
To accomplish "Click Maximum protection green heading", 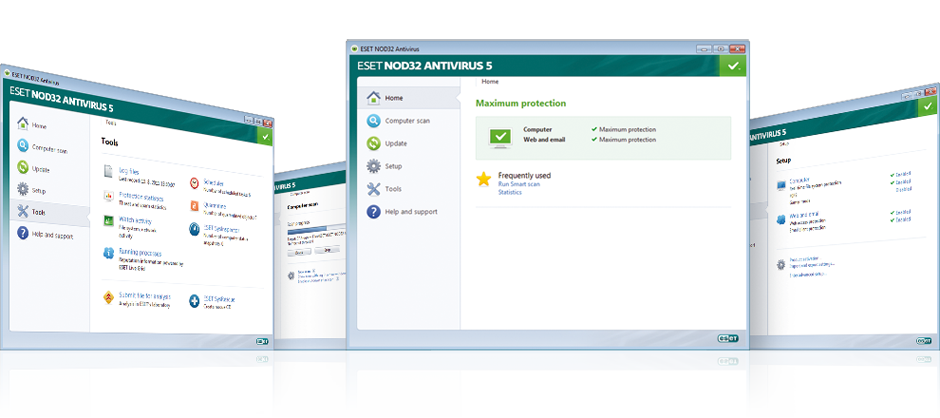I will (x=520, y=103).
